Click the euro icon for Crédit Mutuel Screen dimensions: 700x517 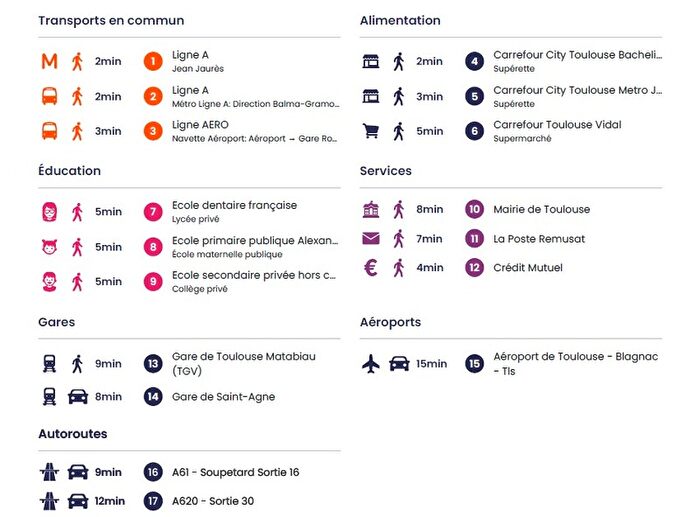click(x=371, y=268)
